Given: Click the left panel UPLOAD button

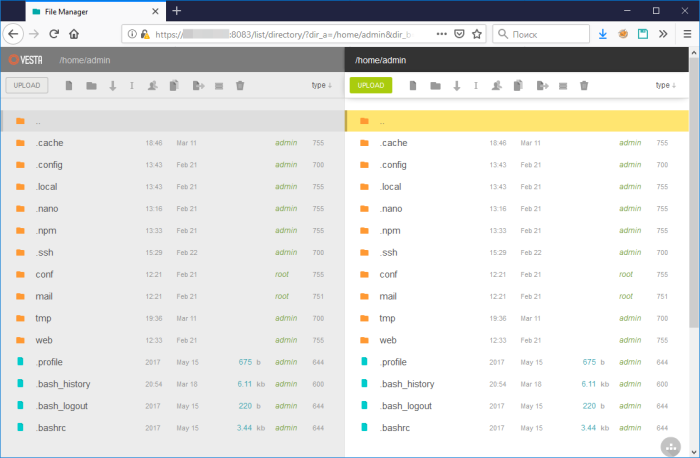Looking at the screenshot, I should 27,85.
